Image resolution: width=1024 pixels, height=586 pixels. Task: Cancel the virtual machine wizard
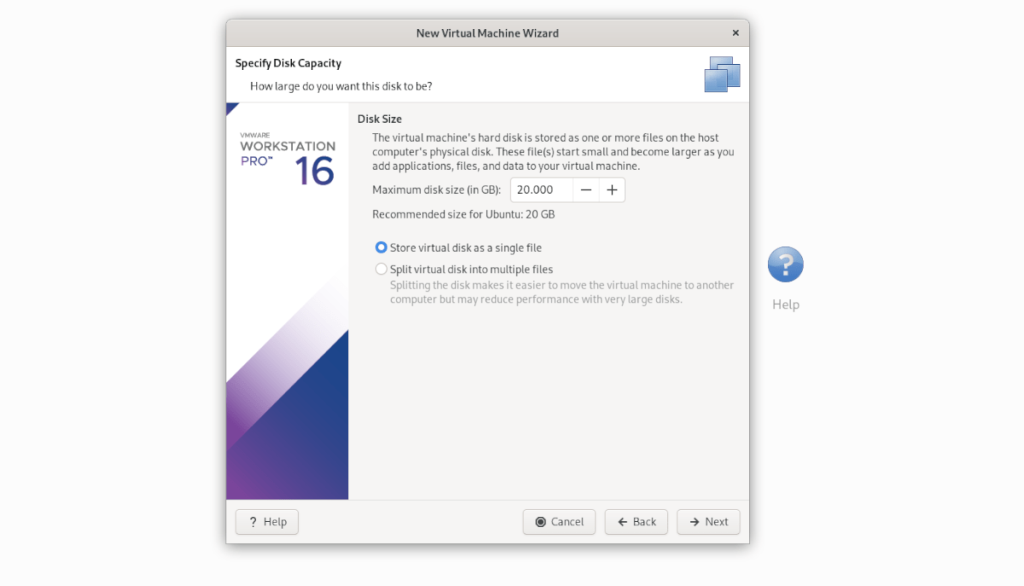point(559,521)
